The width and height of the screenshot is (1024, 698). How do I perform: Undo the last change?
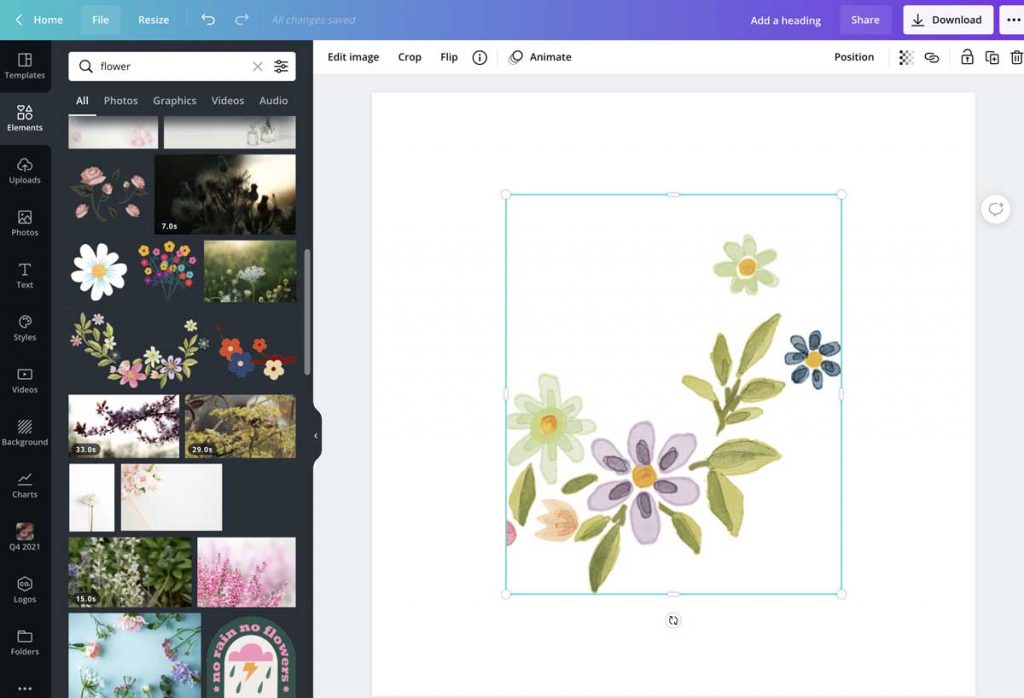tap(207, 19)
